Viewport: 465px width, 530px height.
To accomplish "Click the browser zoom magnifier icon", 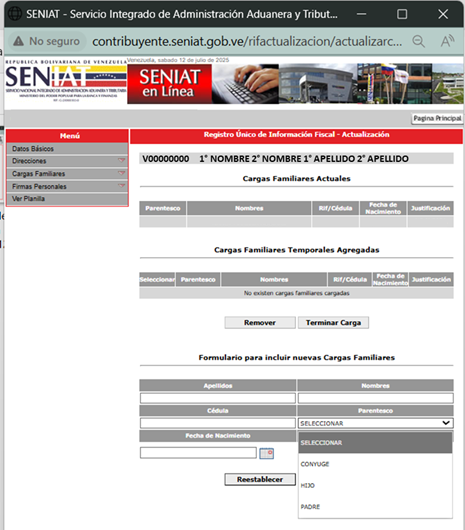I will coord(418,41).
